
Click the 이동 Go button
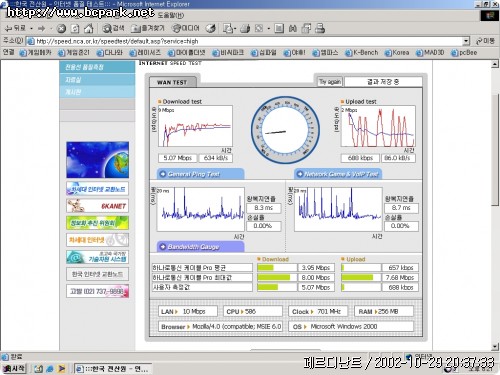[485, 41]
